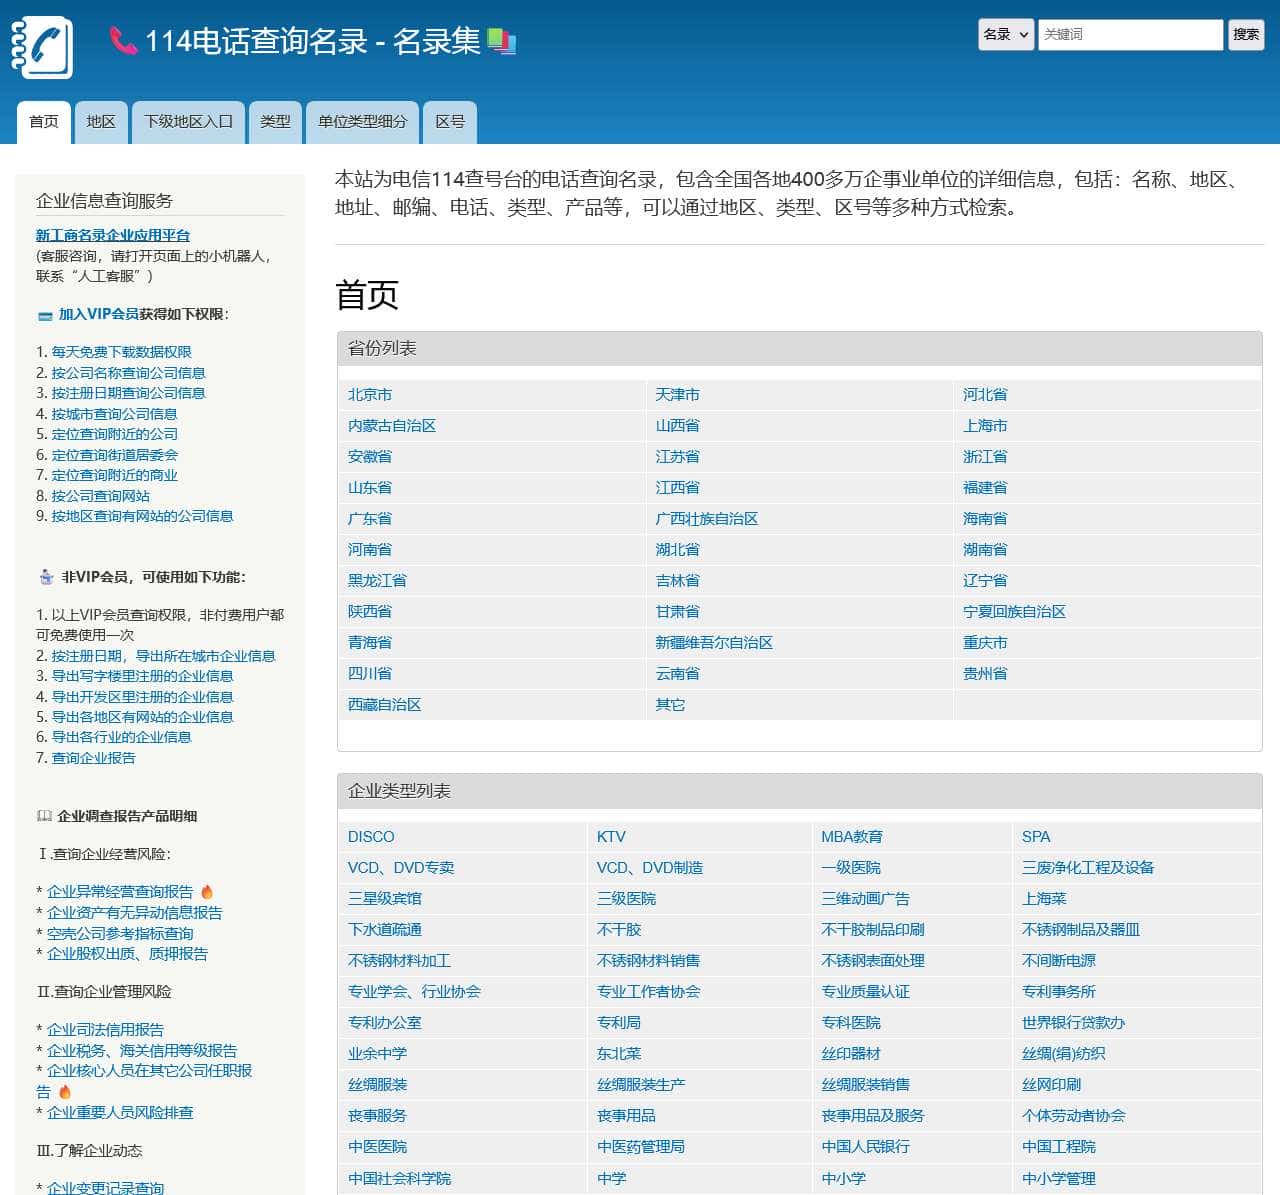Focus the 关键词 search input field
The image size is (1280, 1195).
coord(1130,34)
